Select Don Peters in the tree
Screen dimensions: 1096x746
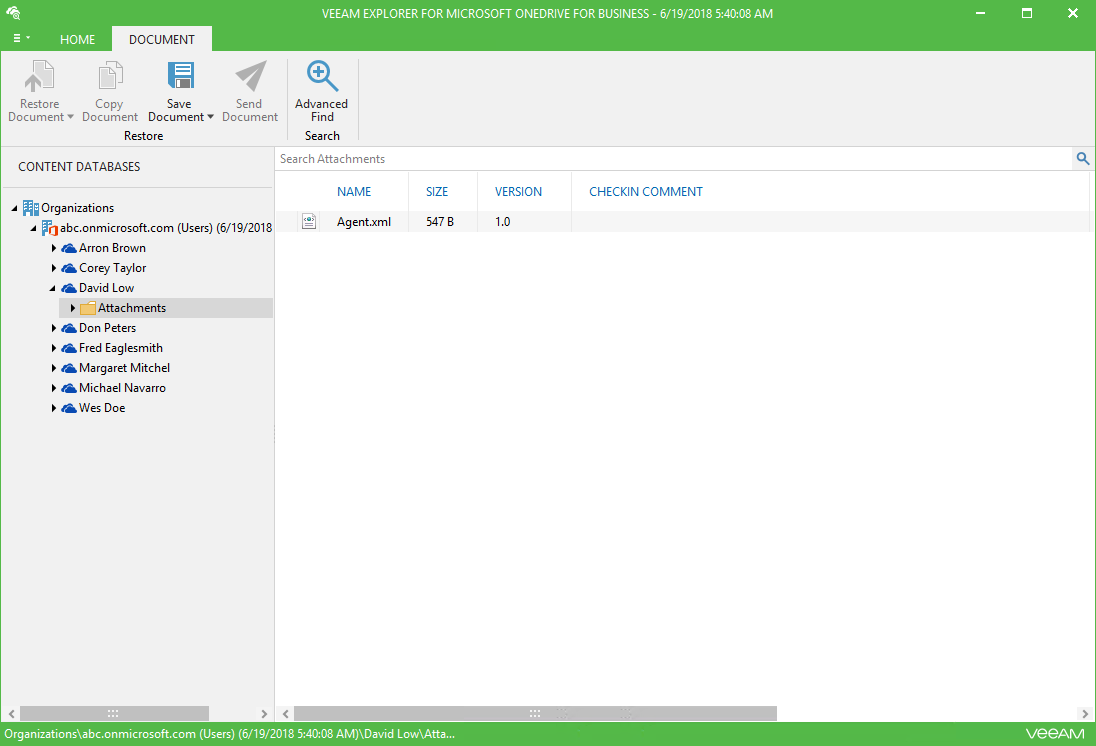point(108,328)
